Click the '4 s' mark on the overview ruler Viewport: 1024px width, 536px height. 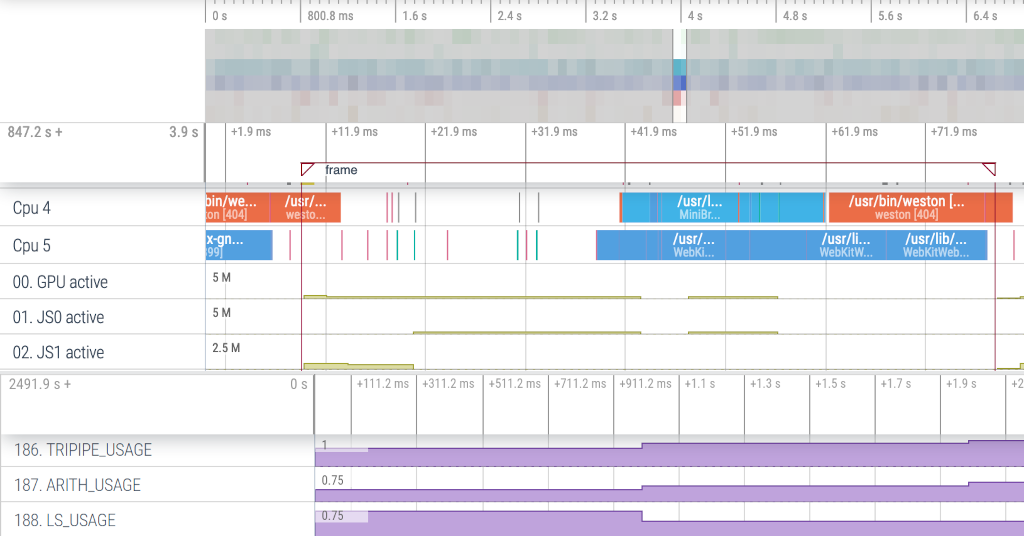coord(695,16)
